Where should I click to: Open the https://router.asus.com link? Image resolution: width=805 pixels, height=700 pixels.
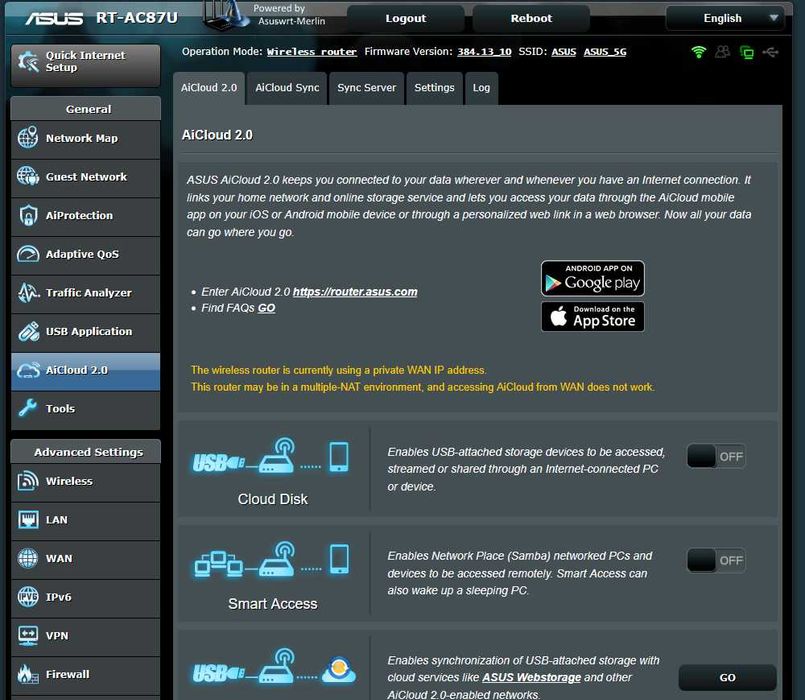[x=355, y=292]
